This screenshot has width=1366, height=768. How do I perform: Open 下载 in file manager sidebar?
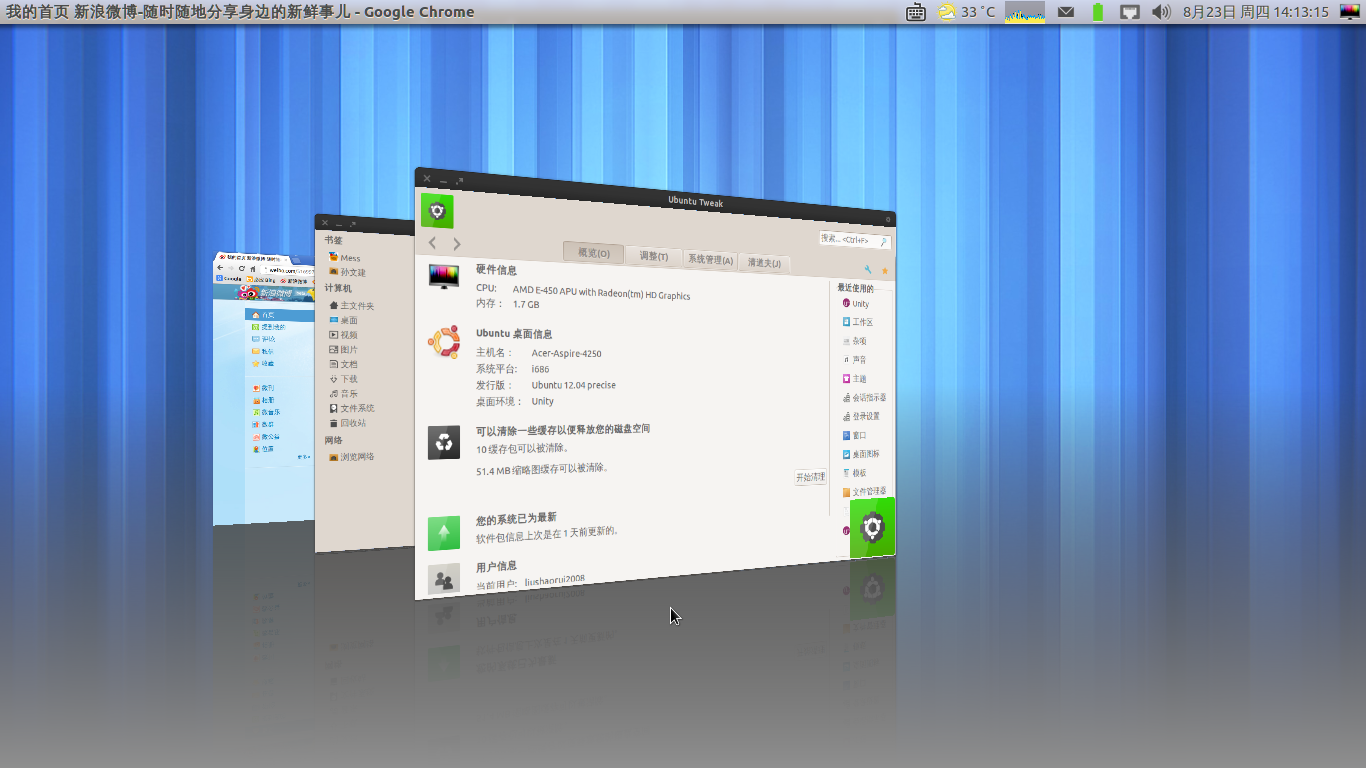[343, 379]
